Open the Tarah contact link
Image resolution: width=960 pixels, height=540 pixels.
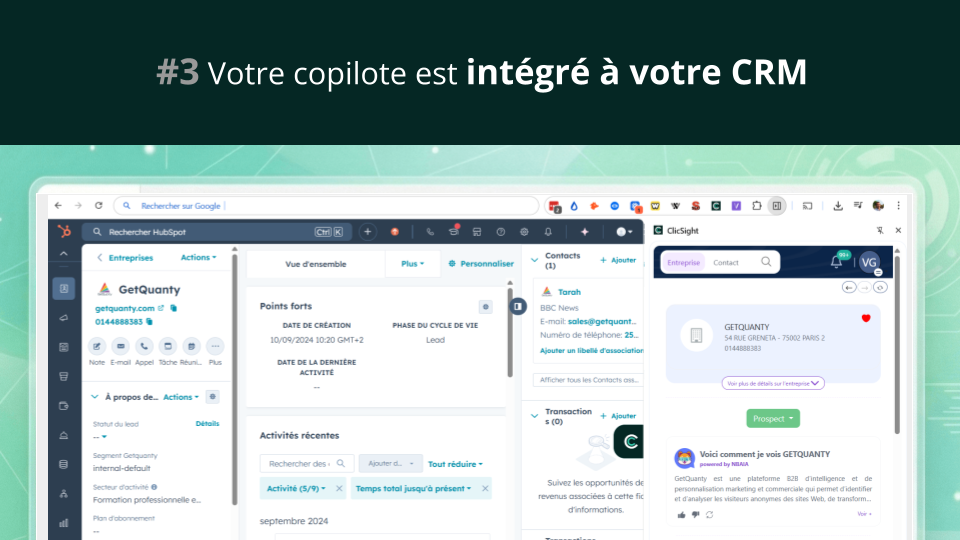pyautogui.click(x=569, y=292)
